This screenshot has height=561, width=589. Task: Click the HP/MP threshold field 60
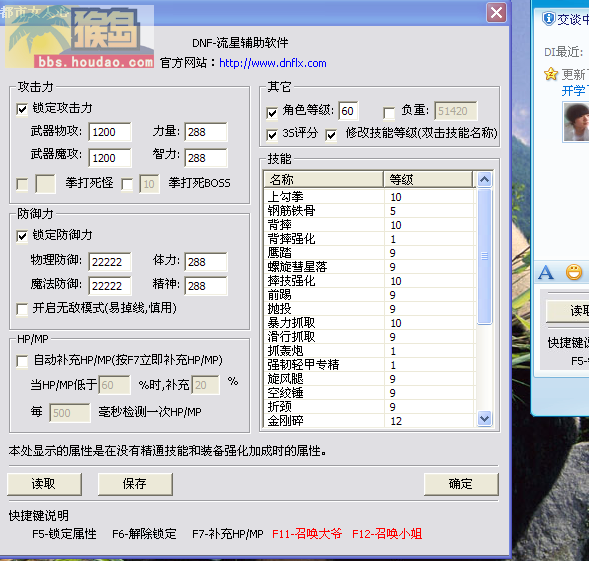coord(115,385)
